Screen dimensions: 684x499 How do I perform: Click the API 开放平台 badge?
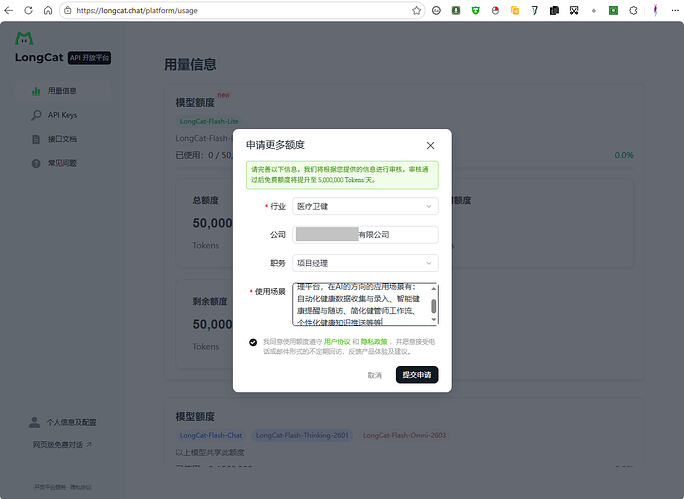click(x=89, y=58)
